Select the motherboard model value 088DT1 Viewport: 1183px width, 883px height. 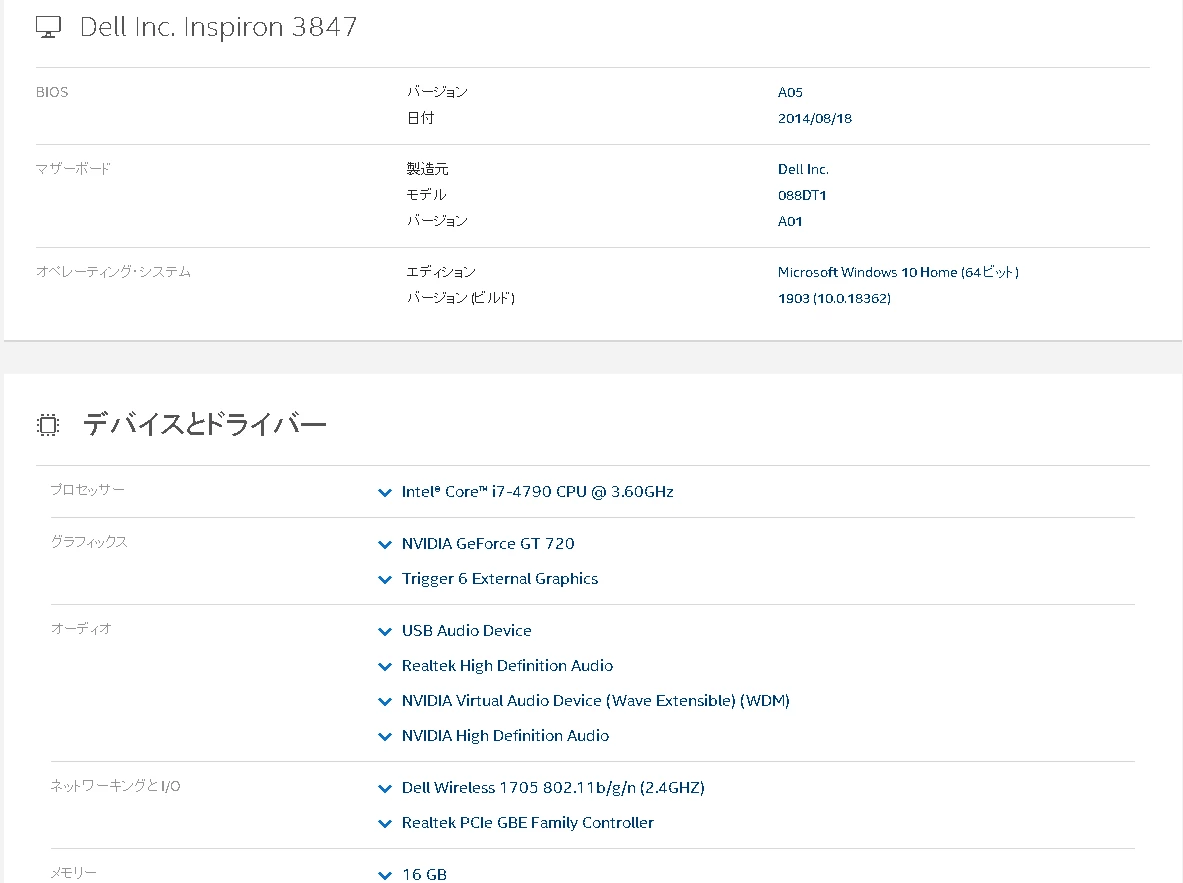click(x=802, y=195)
